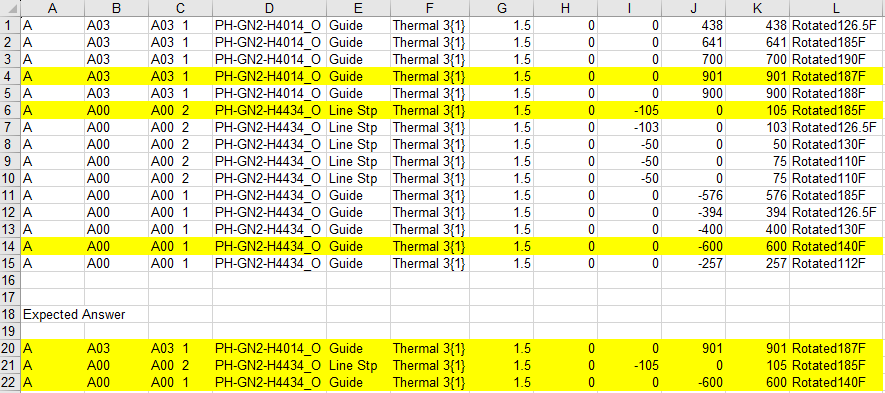885x393 pixels.
Task: Select row 20 header
Action: coord(10,348)
